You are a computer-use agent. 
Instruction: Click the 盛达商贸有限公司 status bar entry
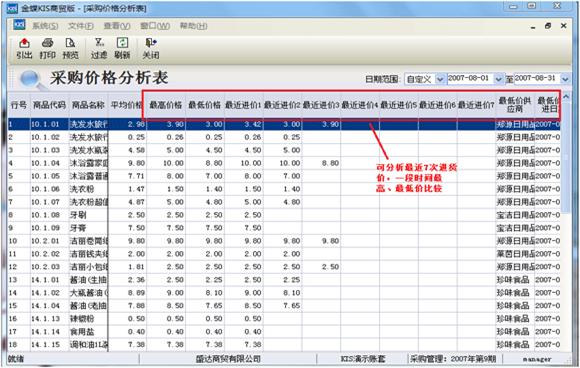tap(228, 359)
